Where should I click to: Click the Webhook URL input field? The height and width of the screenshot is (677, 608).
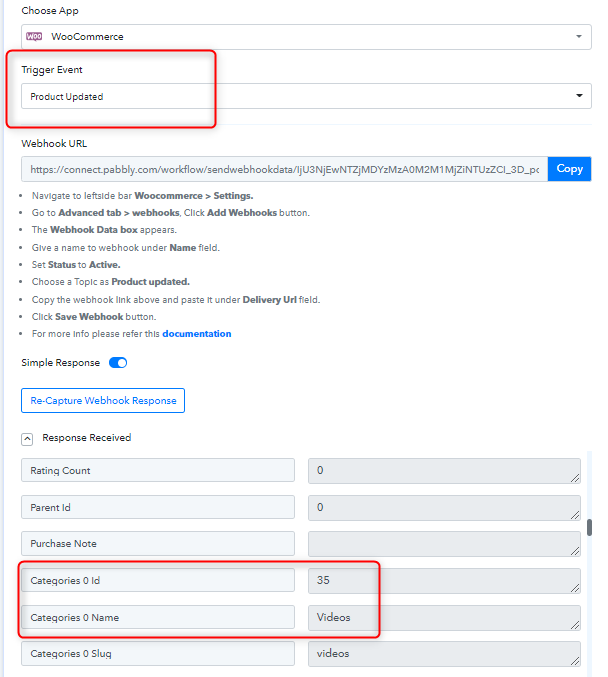click(x=284, y=169)
